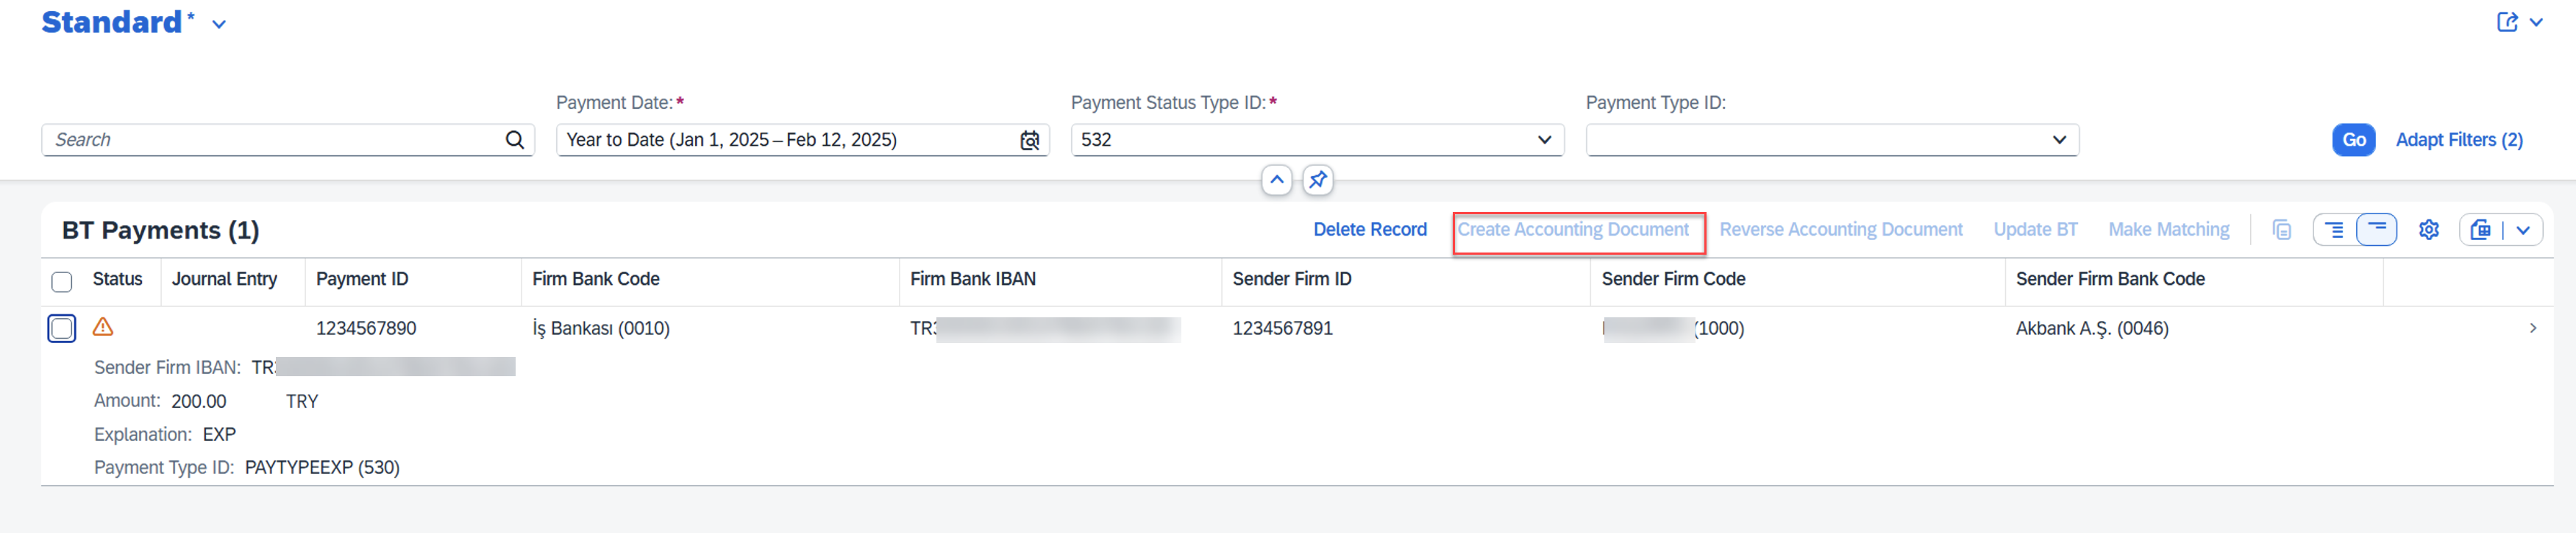This screenshot has height=533, width=2576.
Task: Click the Export to spreadsheet icon
Action: click(x=2480, y=230)
